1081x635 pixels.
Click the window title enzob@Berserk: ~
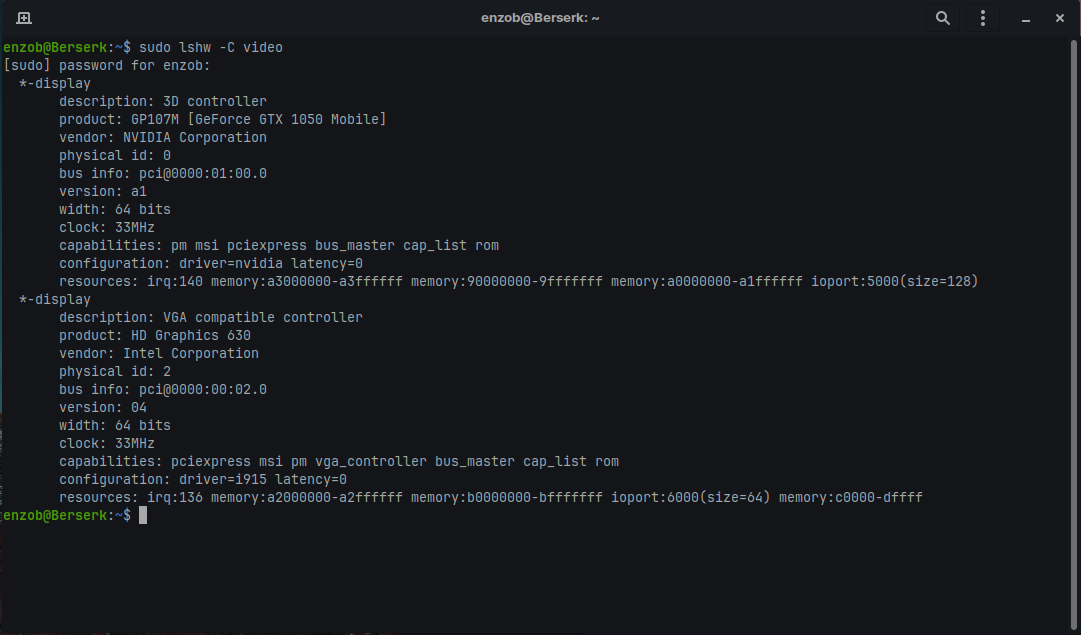pos(540,18)
